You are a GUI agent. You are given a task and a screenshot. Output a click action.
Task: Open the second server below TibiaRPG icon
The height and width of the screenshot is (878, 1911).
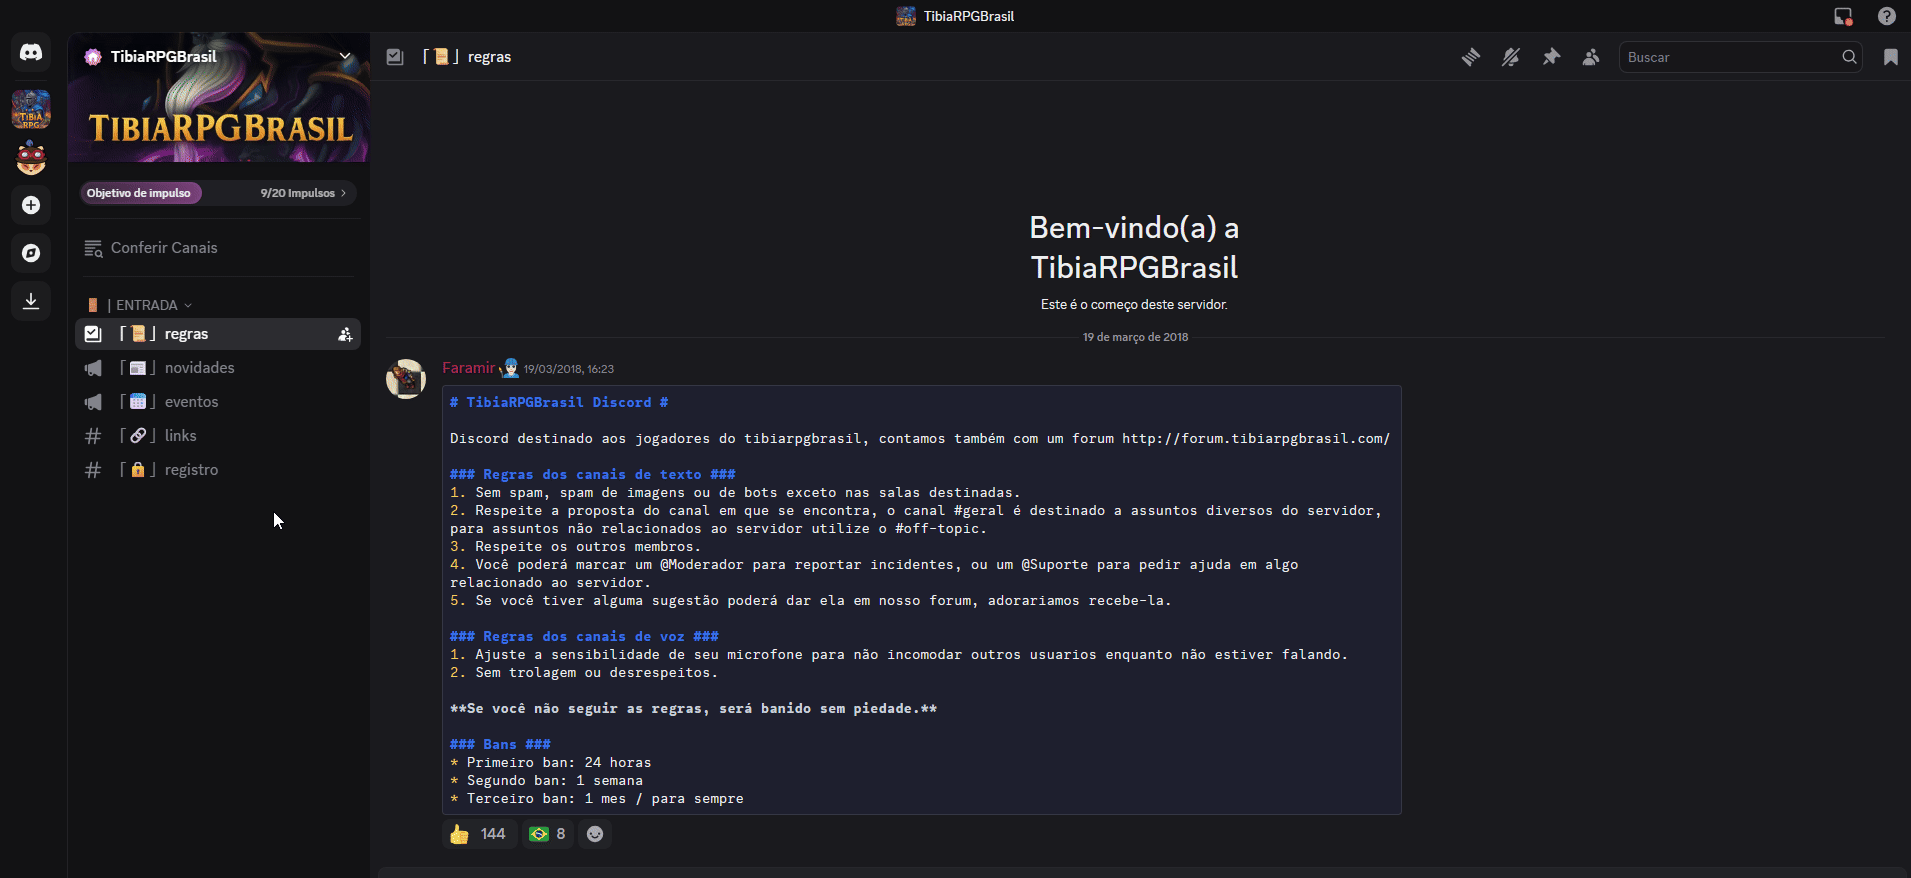click(31, 157)
